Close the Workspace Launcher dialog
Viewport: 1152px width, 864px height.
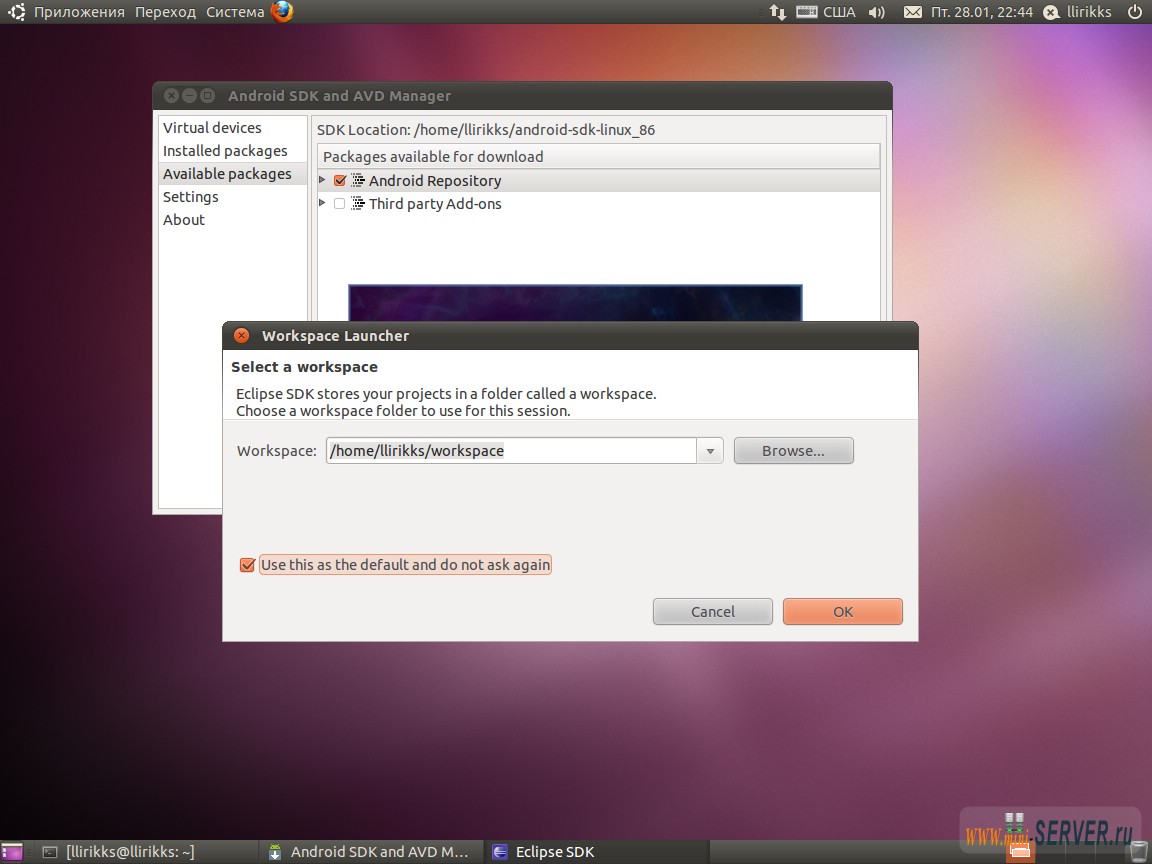[x=241, y=336]
